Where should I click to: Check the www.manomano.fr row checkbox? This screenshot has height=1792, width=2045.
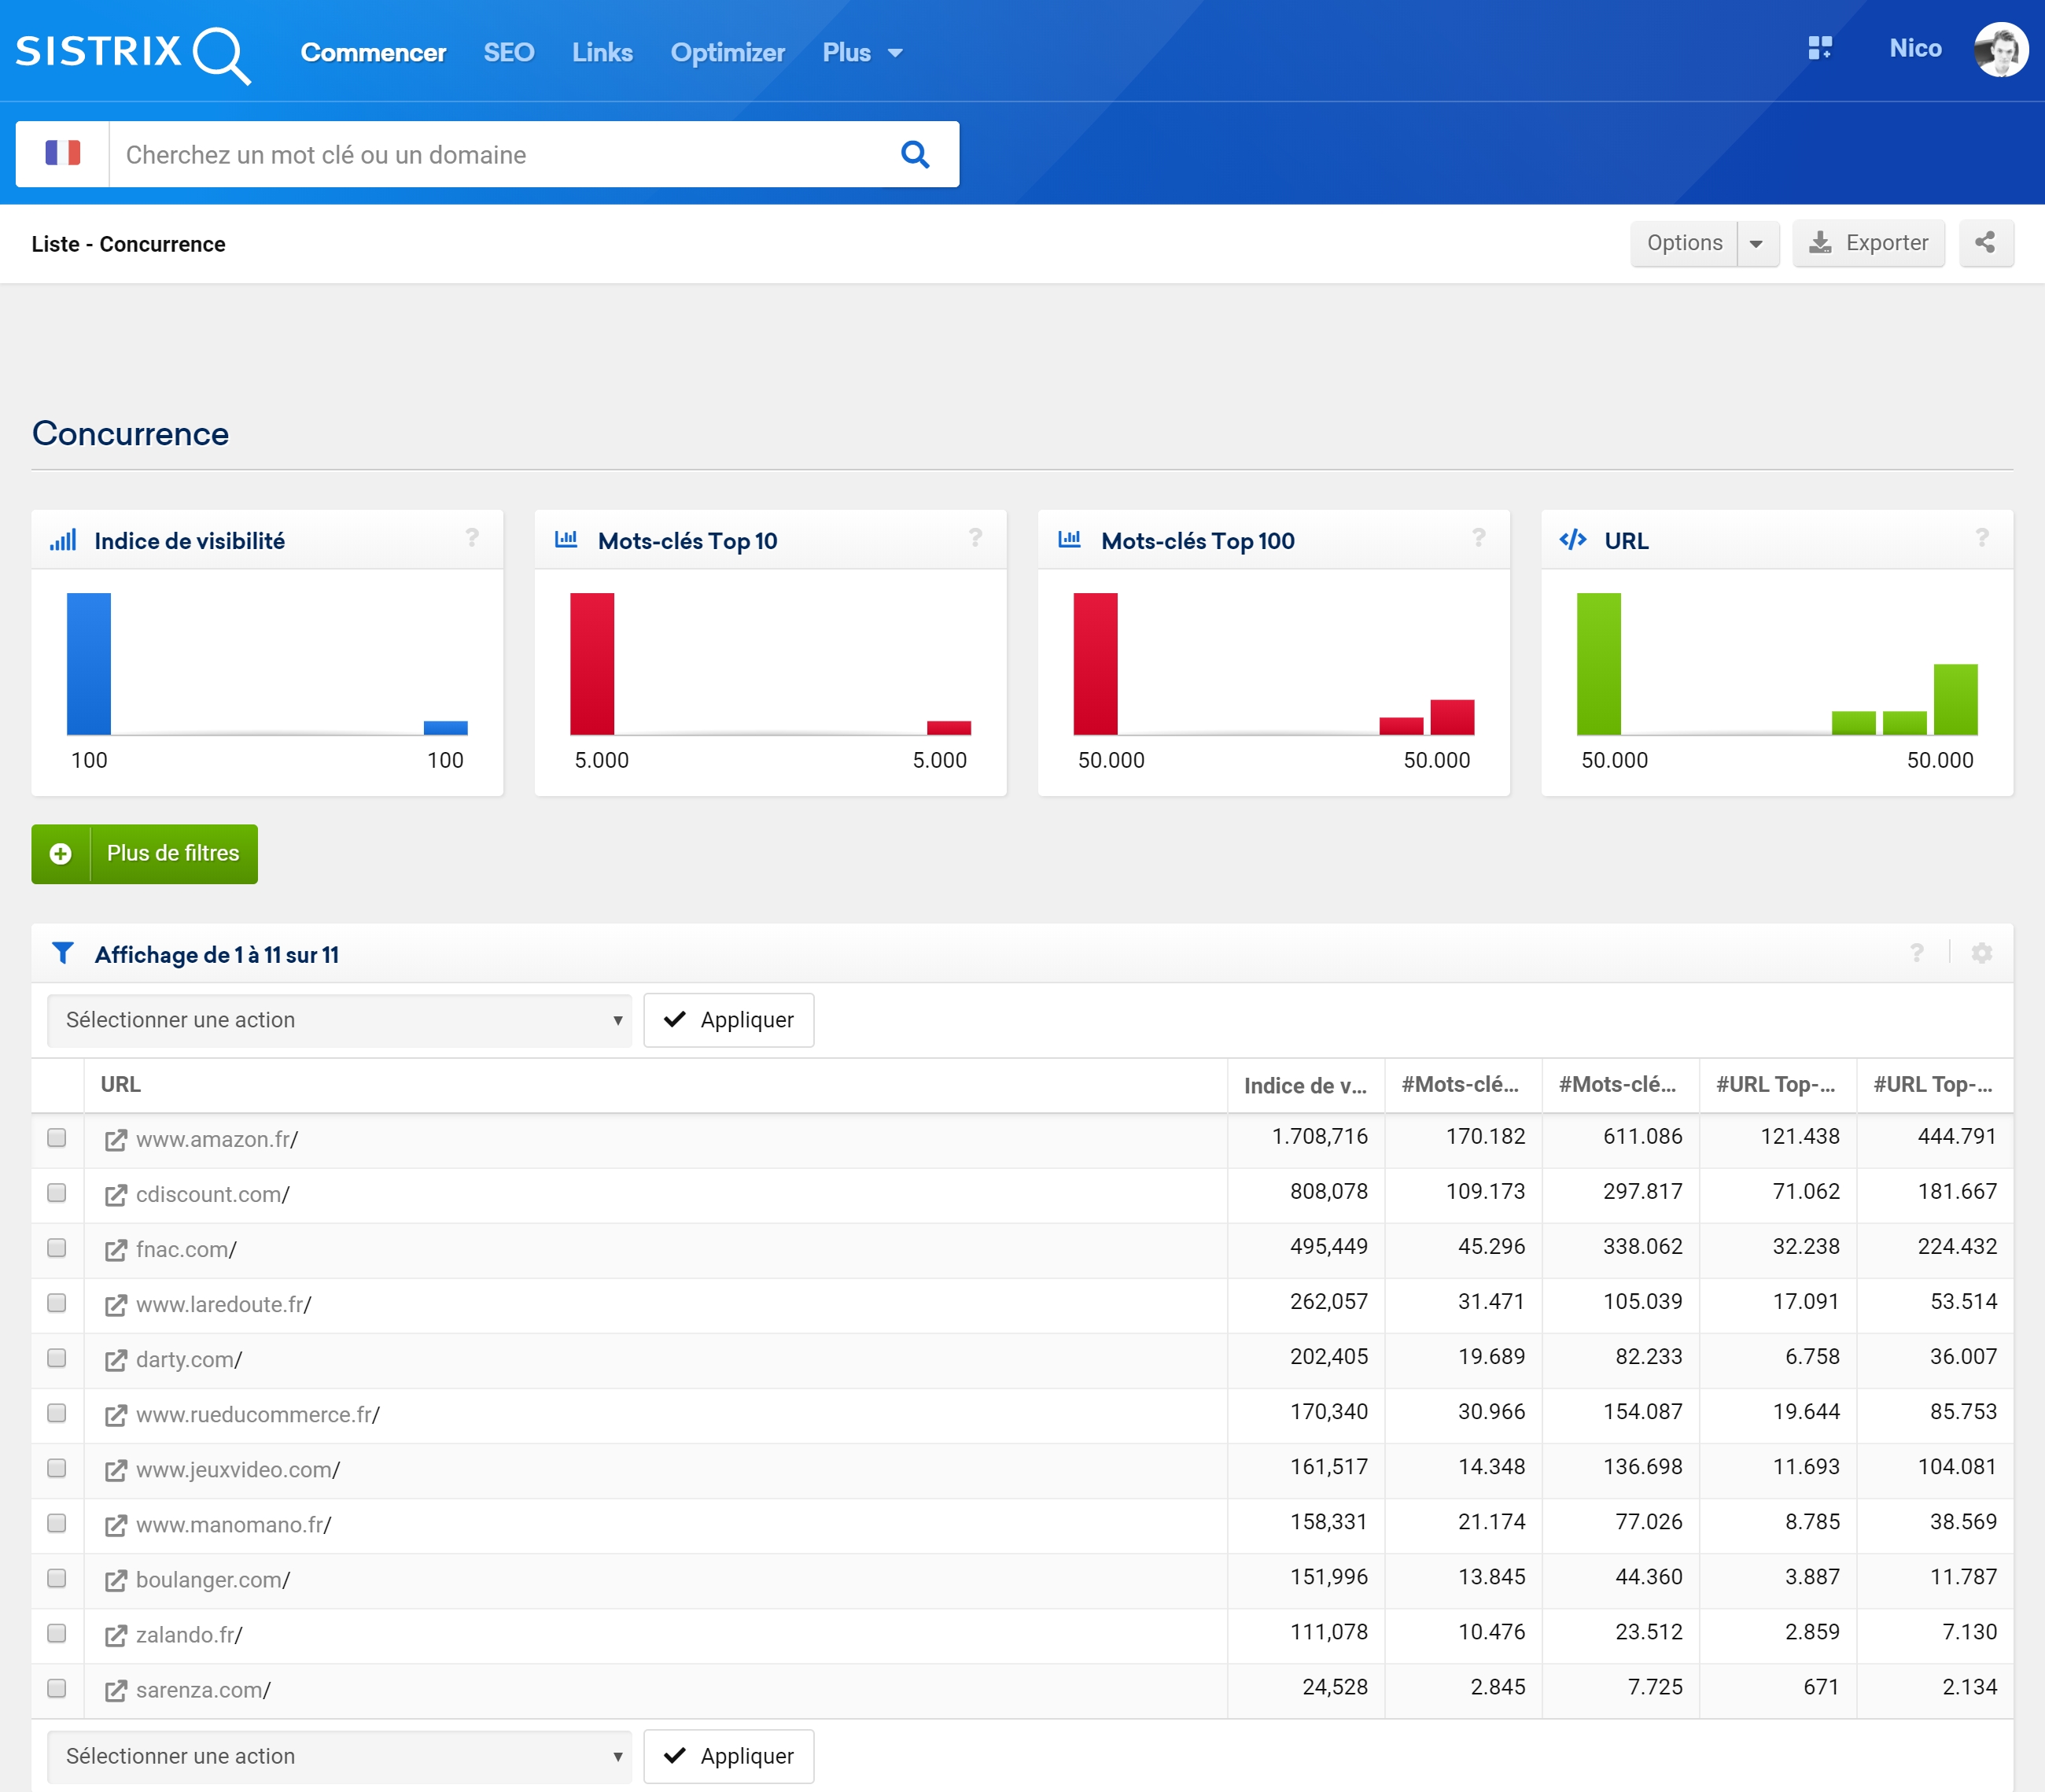click(x=57, y=1523)
